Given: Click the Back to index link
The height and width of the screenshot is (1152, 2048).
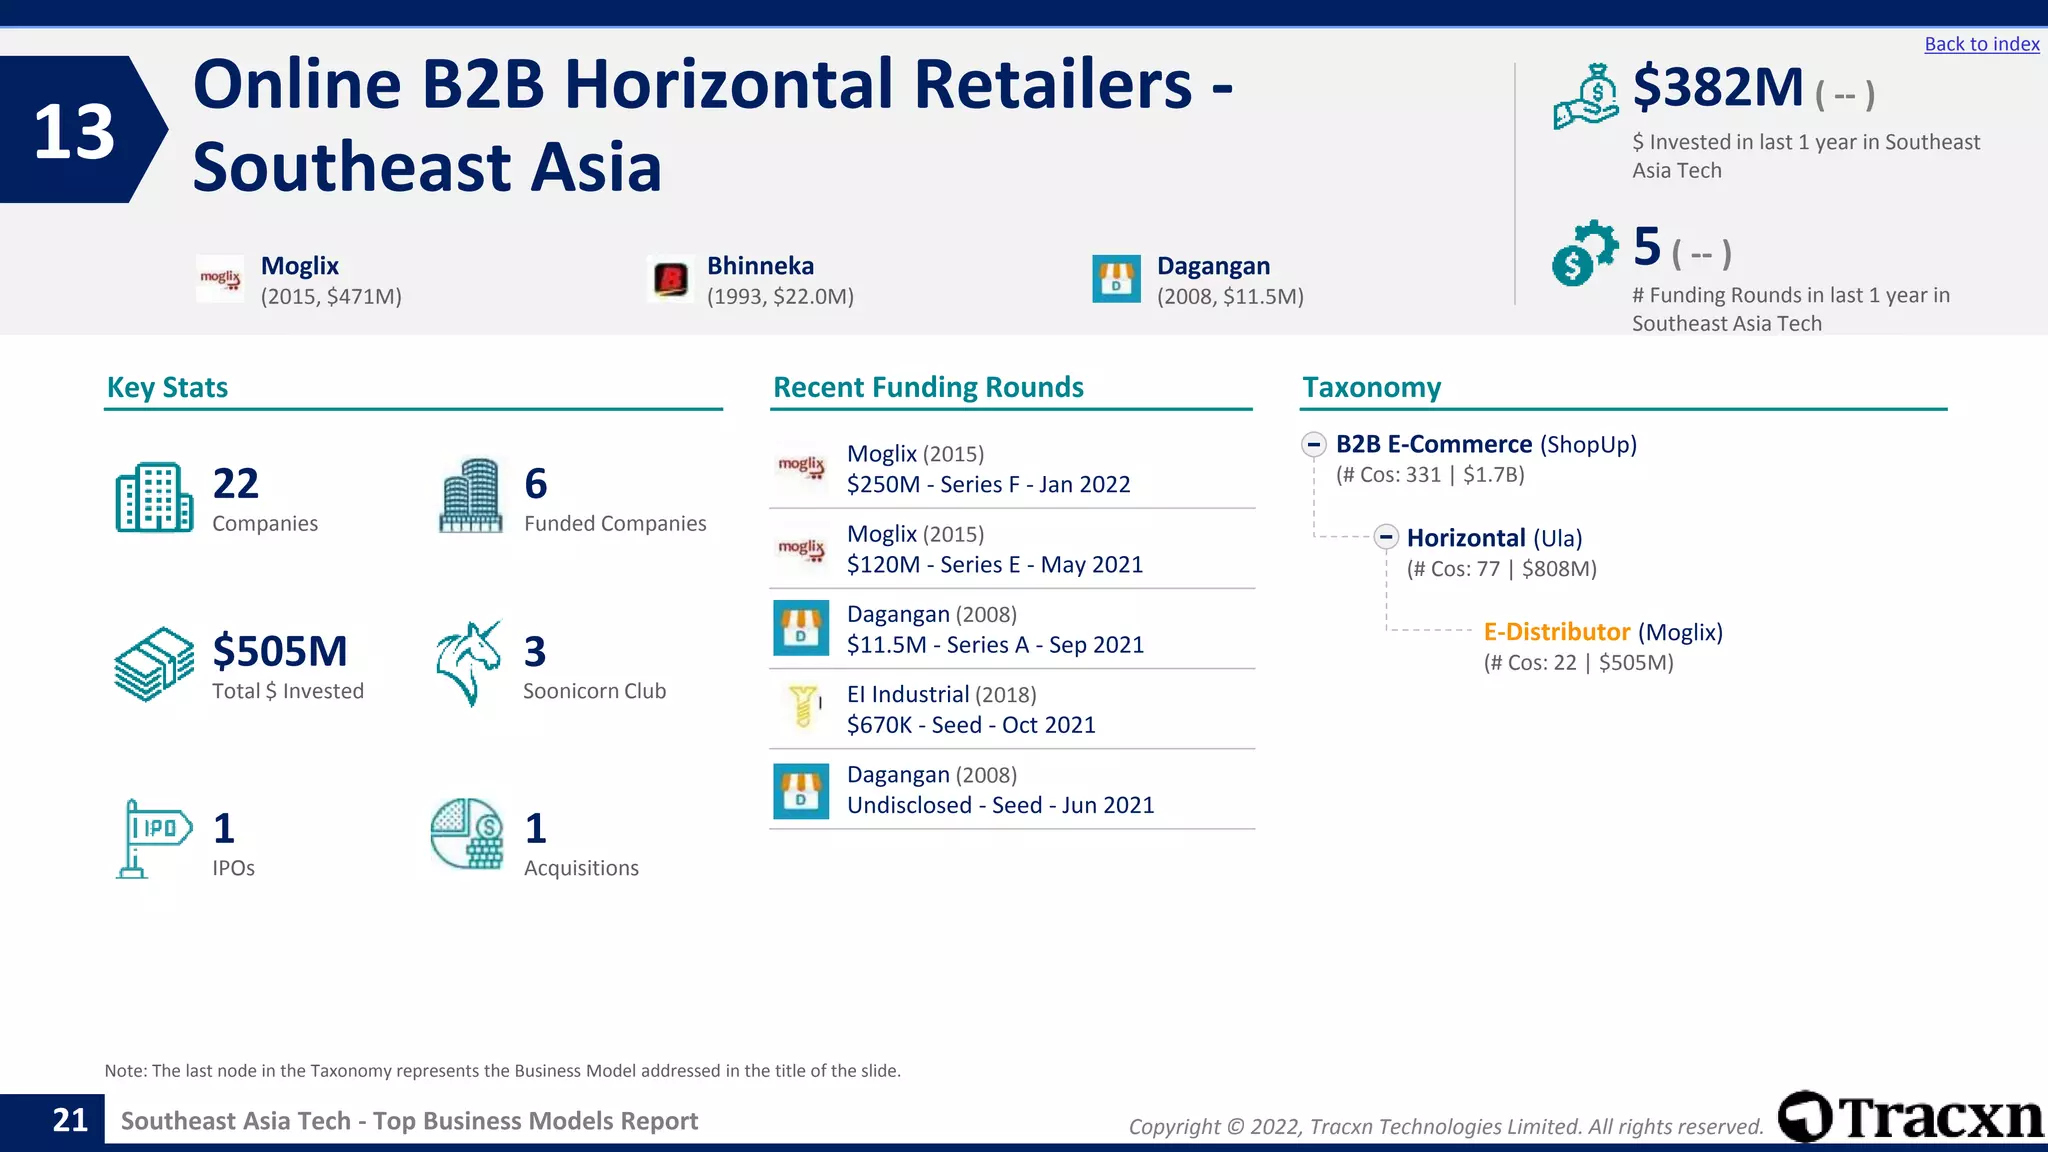Looking at the screenshot, I should coord(1981,44).
